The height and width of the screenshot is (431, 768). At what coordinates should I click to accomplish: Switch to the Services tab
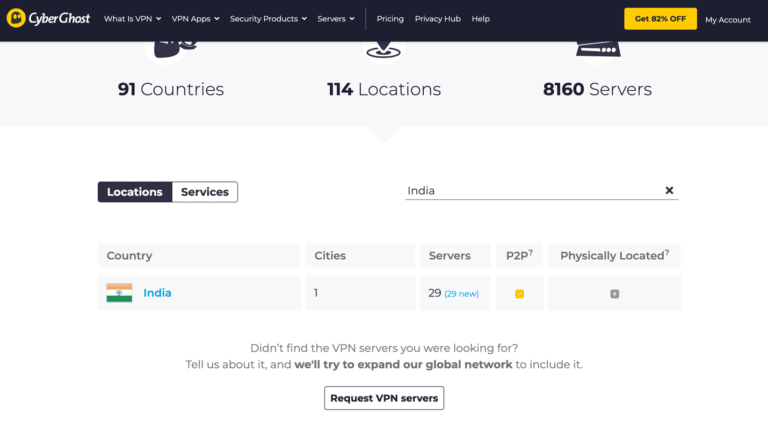click(x=205, y=192)
